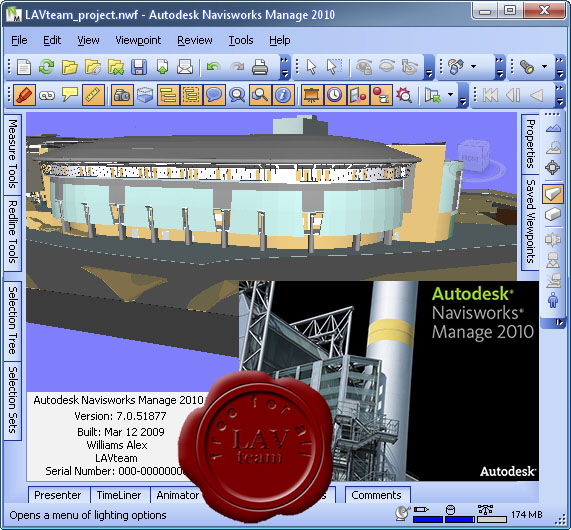Click the ViewCube in the 3D view

tap(473, 157)
